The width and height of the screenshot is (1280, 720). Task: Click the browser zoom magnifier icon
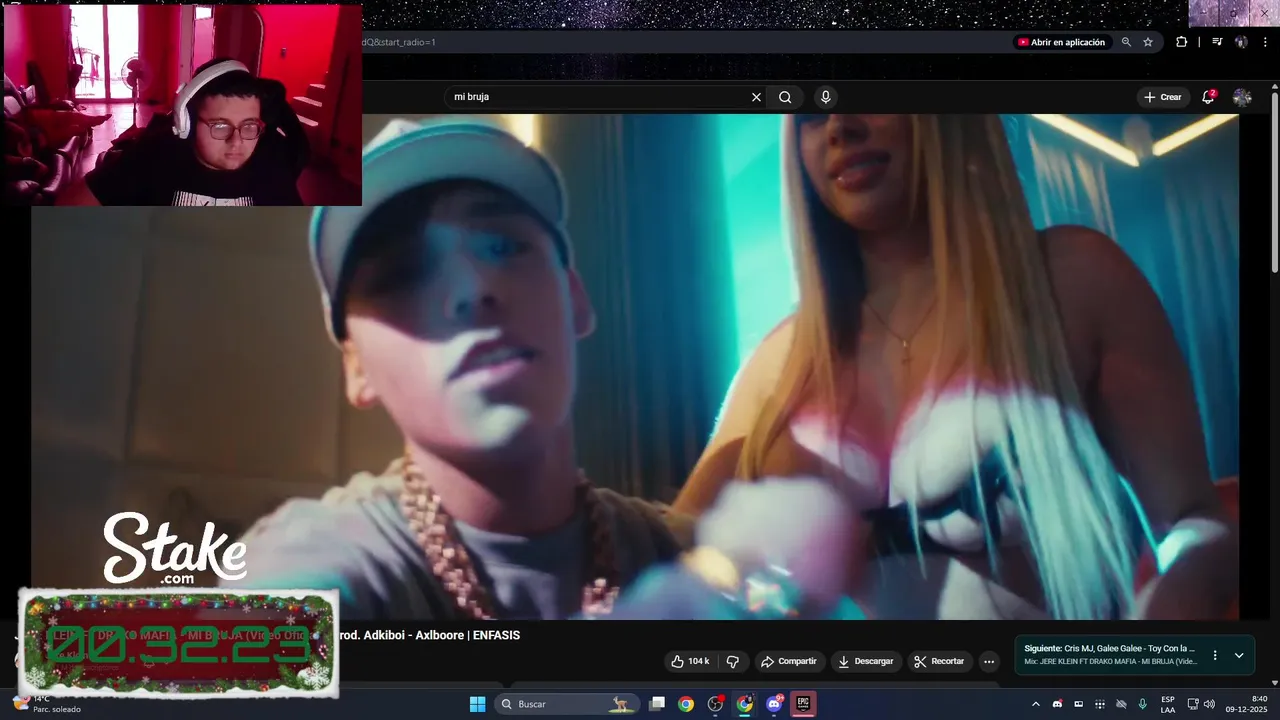click(1126, 42)
